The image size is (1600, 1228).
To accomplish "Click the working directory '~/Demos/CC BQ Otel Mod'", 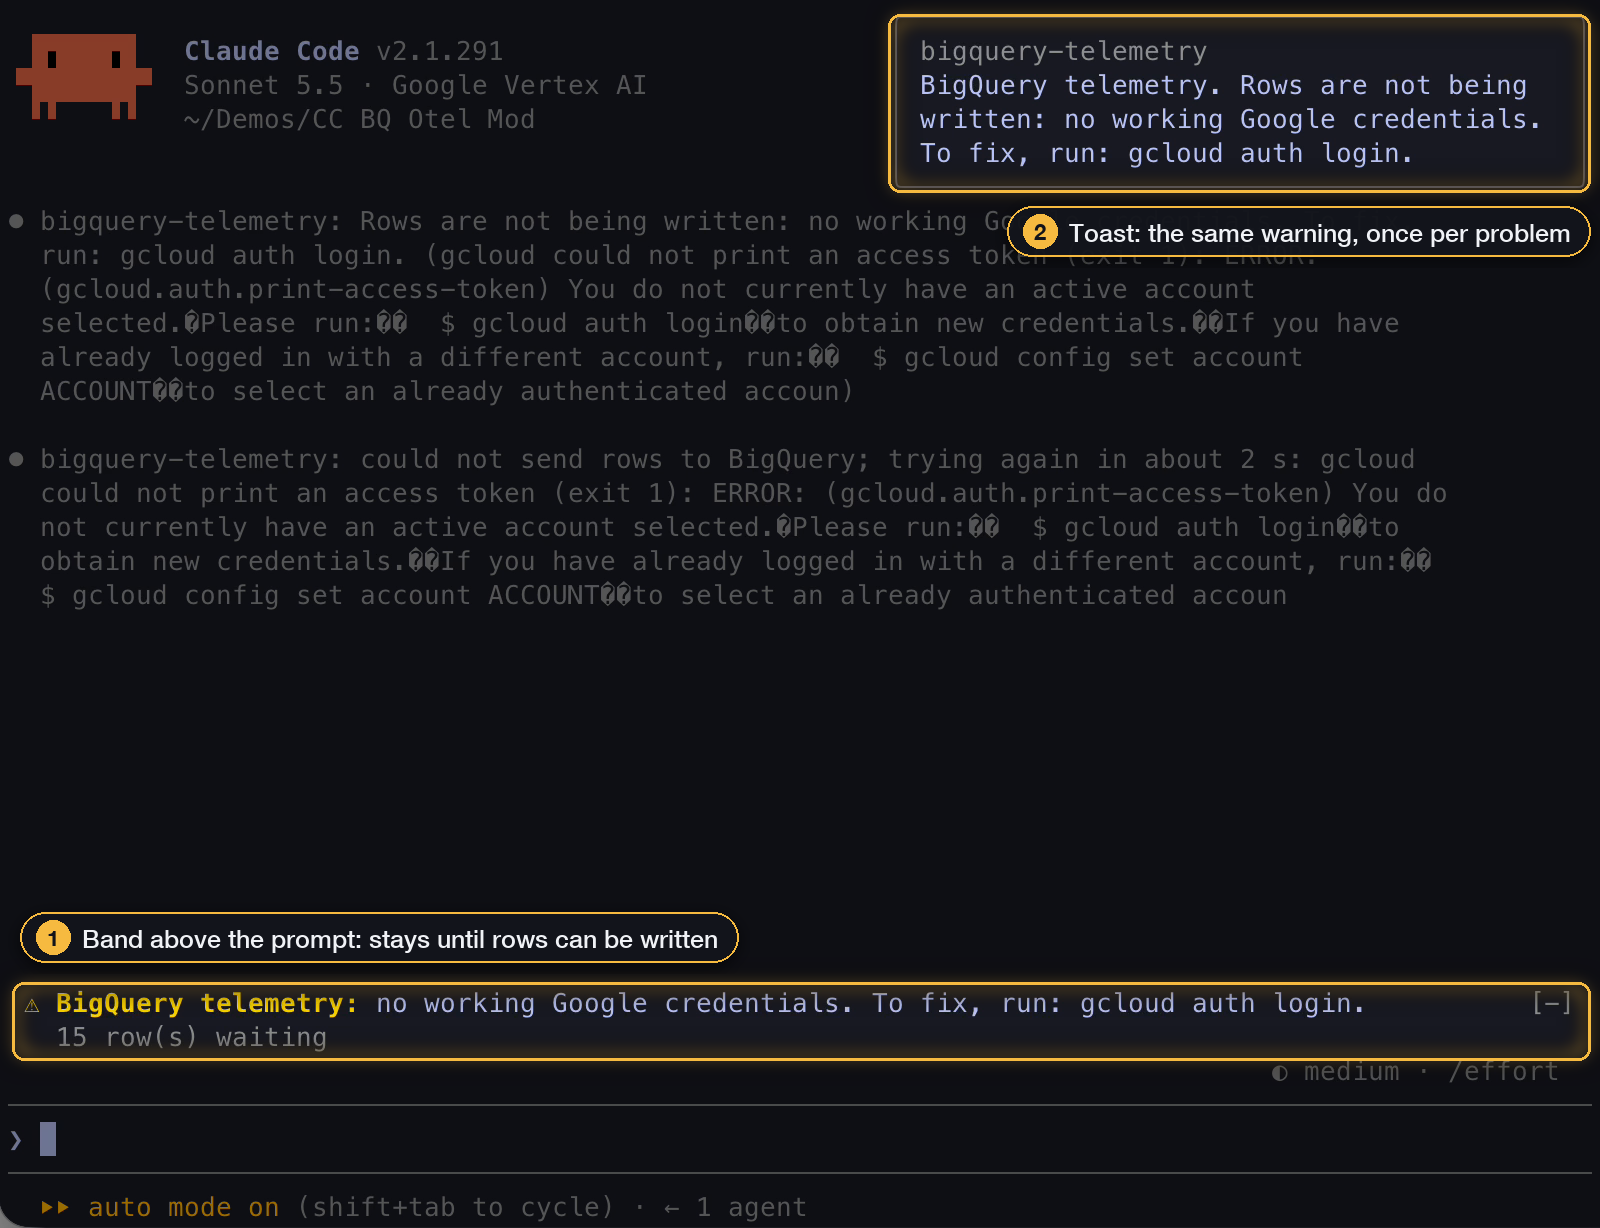I will (x=360, y=119).
